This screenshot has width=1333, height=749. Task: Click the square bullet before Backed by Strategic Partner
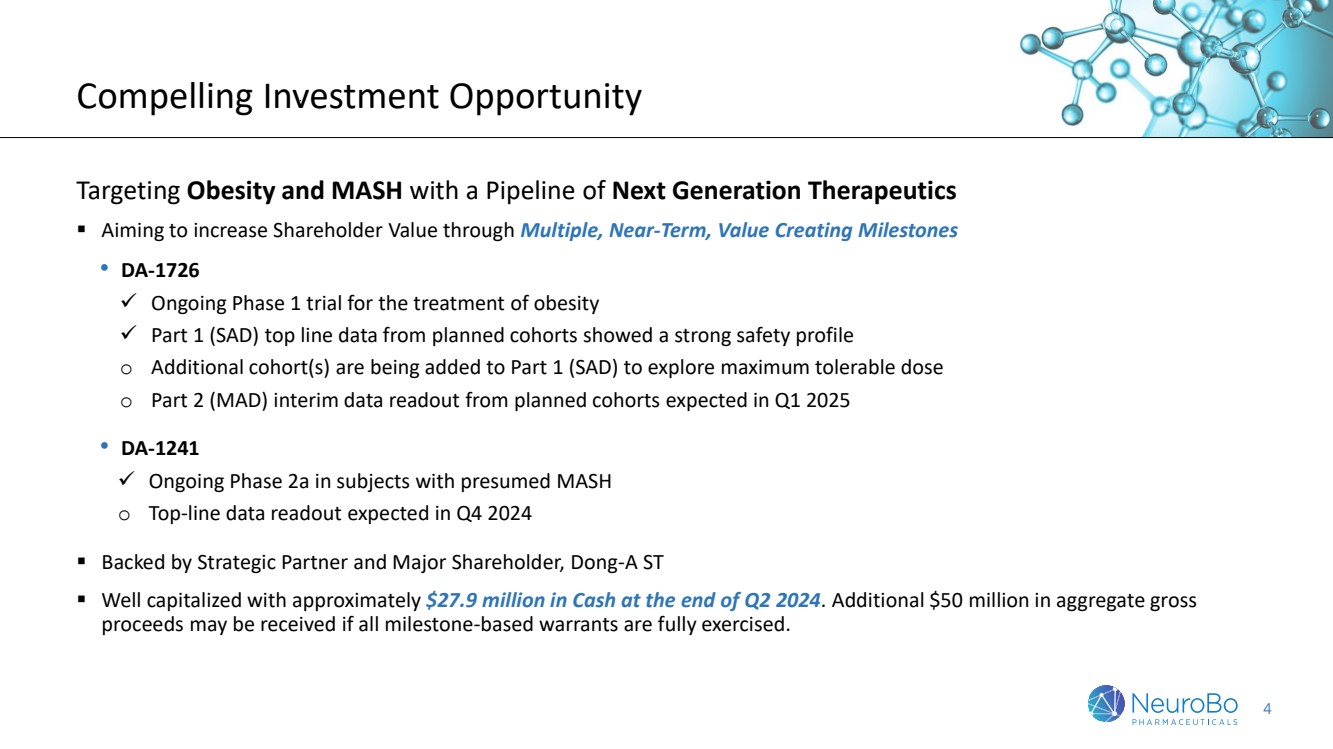tap(82, 562)
